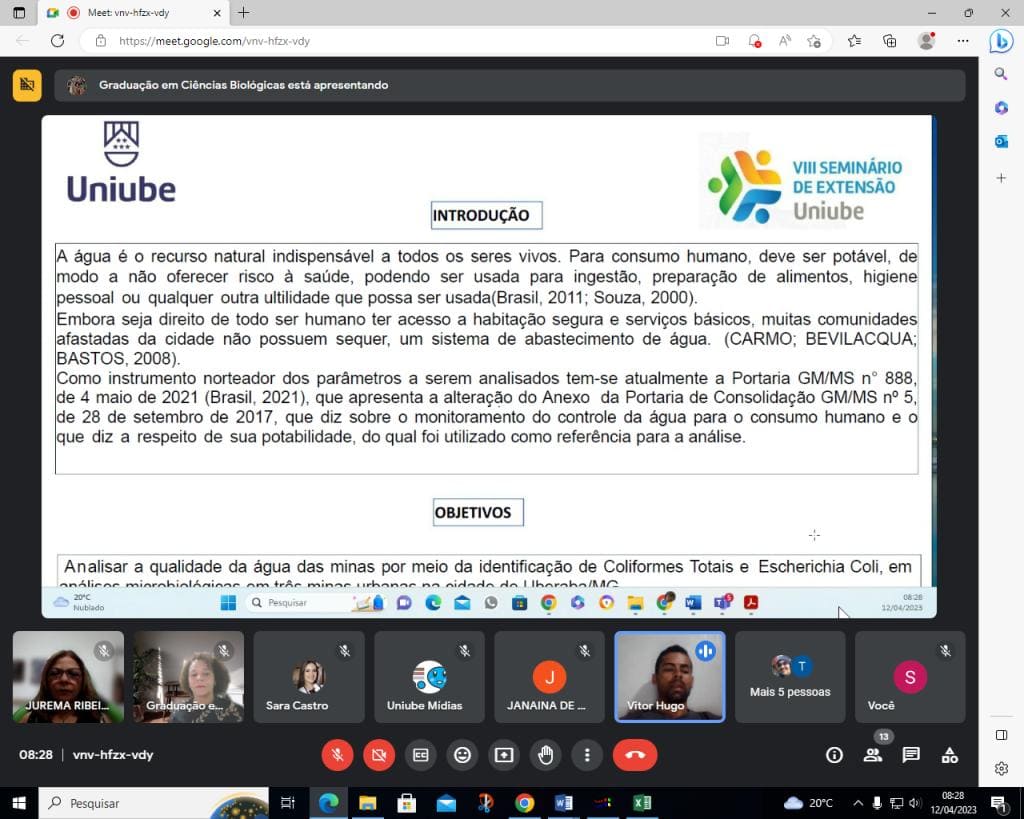Image resolution: width=1024 pixels, height=819 pixels.
Task: Show the participants list (13 people)
Action: tap(872, 756)
